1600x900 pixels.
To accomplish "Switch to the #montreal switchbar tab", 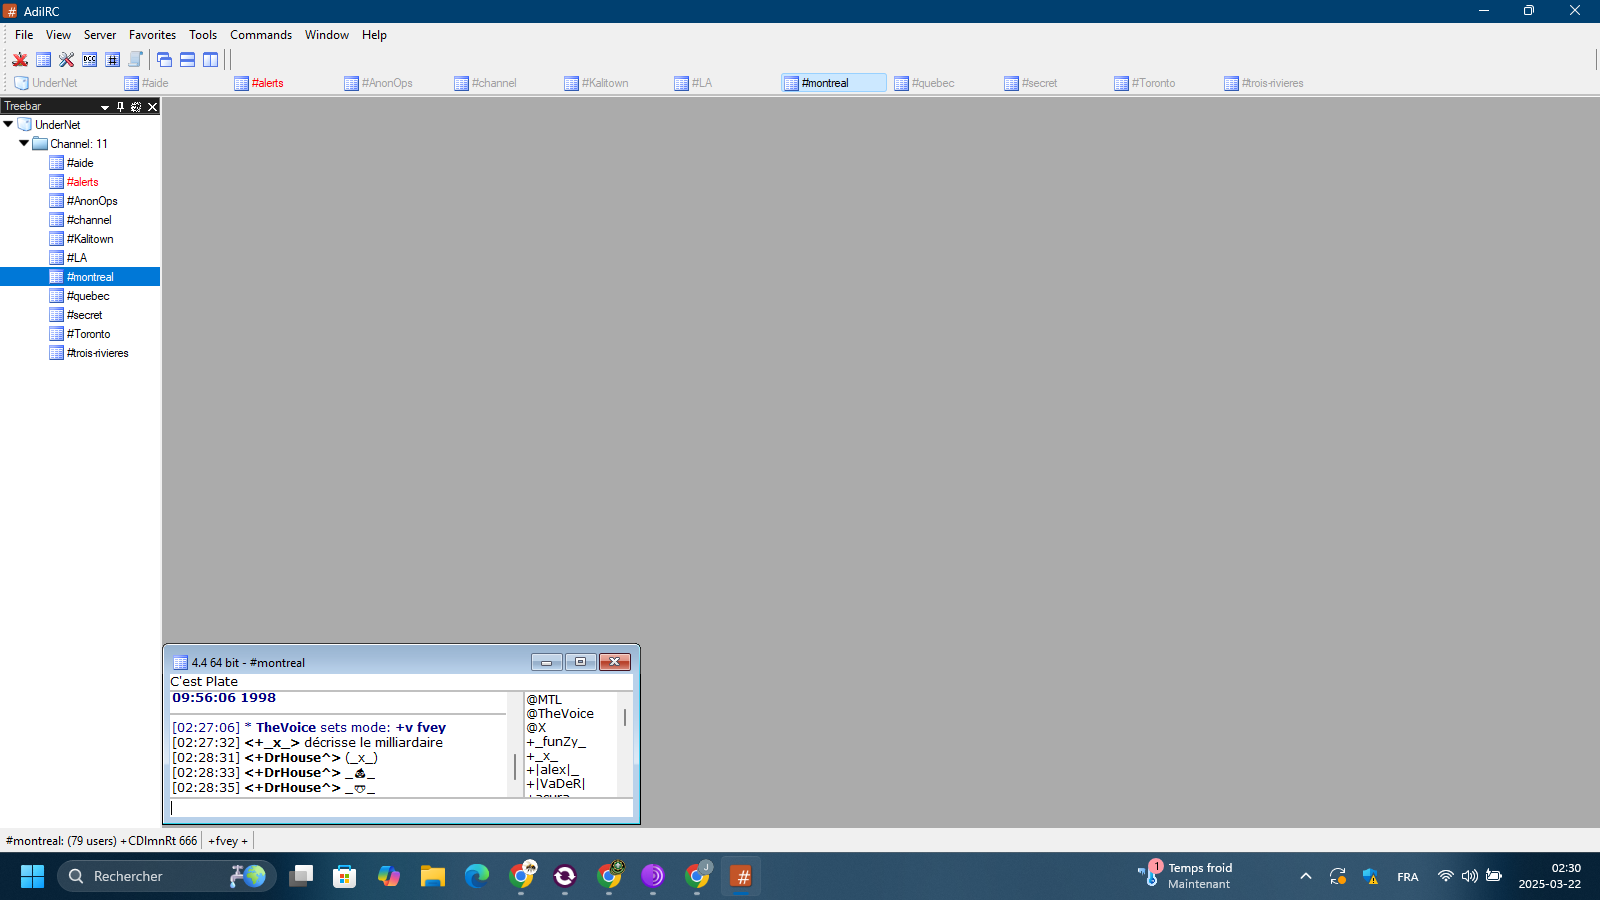I will click(833, 83).
